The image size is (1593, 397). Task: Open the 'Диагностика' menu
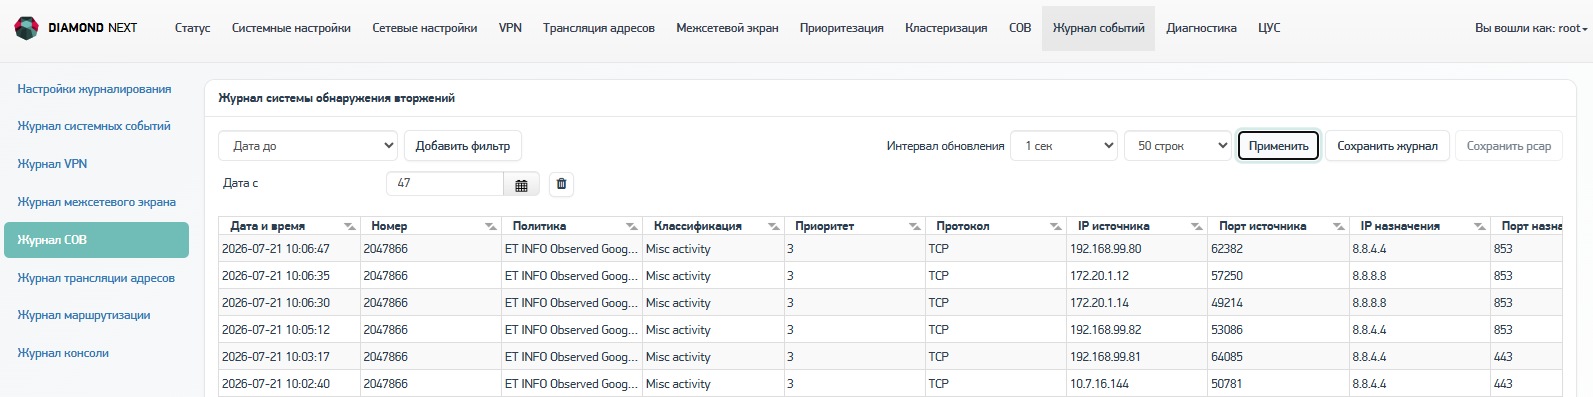coord(1201,28)
